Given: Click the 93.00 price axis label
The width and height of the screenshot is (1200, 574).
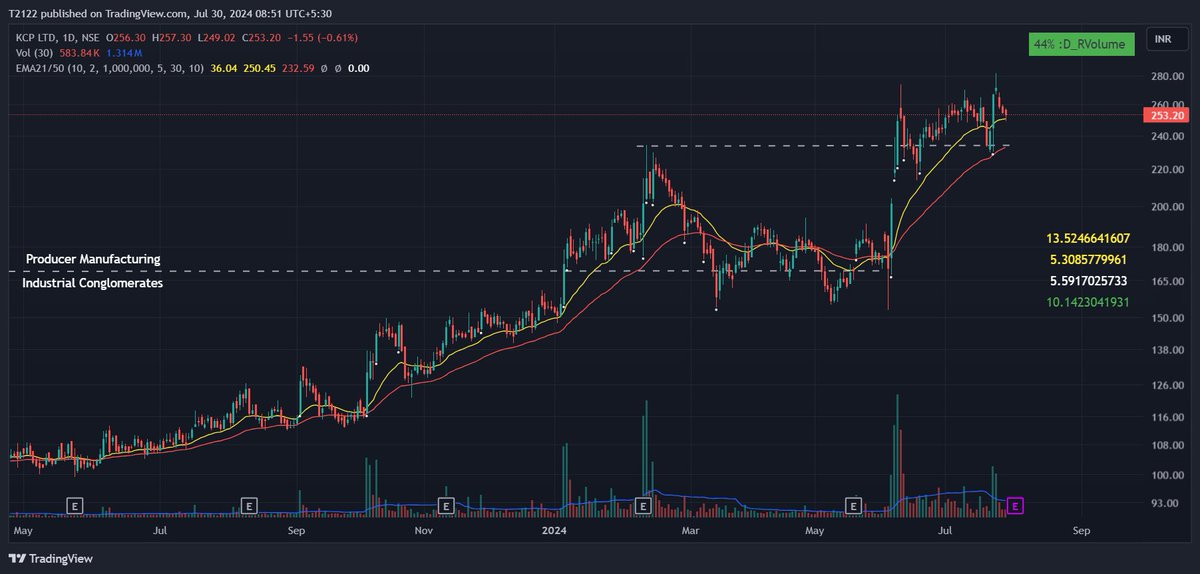Looking at the screenshot, I should click(x=1166, y=503).
